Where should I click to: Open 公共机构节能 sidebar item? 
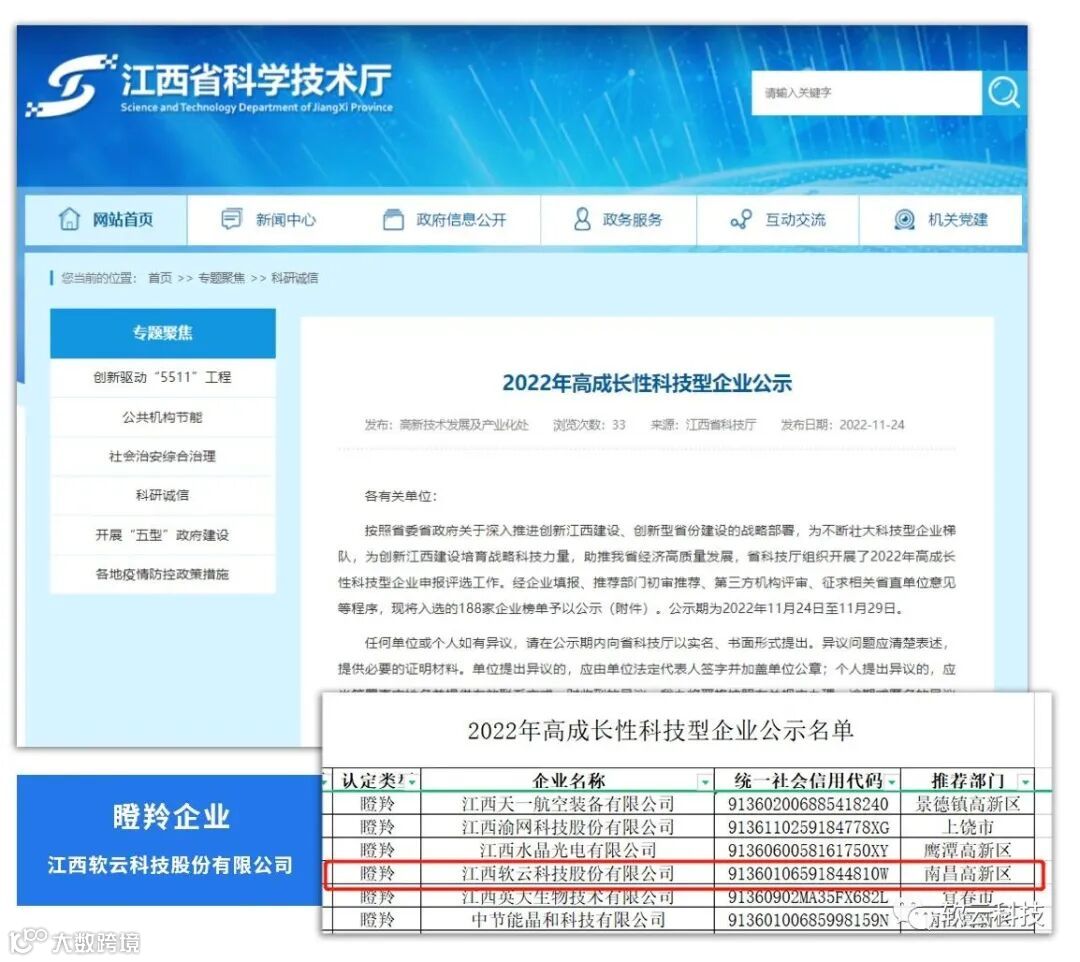point(163,417)
